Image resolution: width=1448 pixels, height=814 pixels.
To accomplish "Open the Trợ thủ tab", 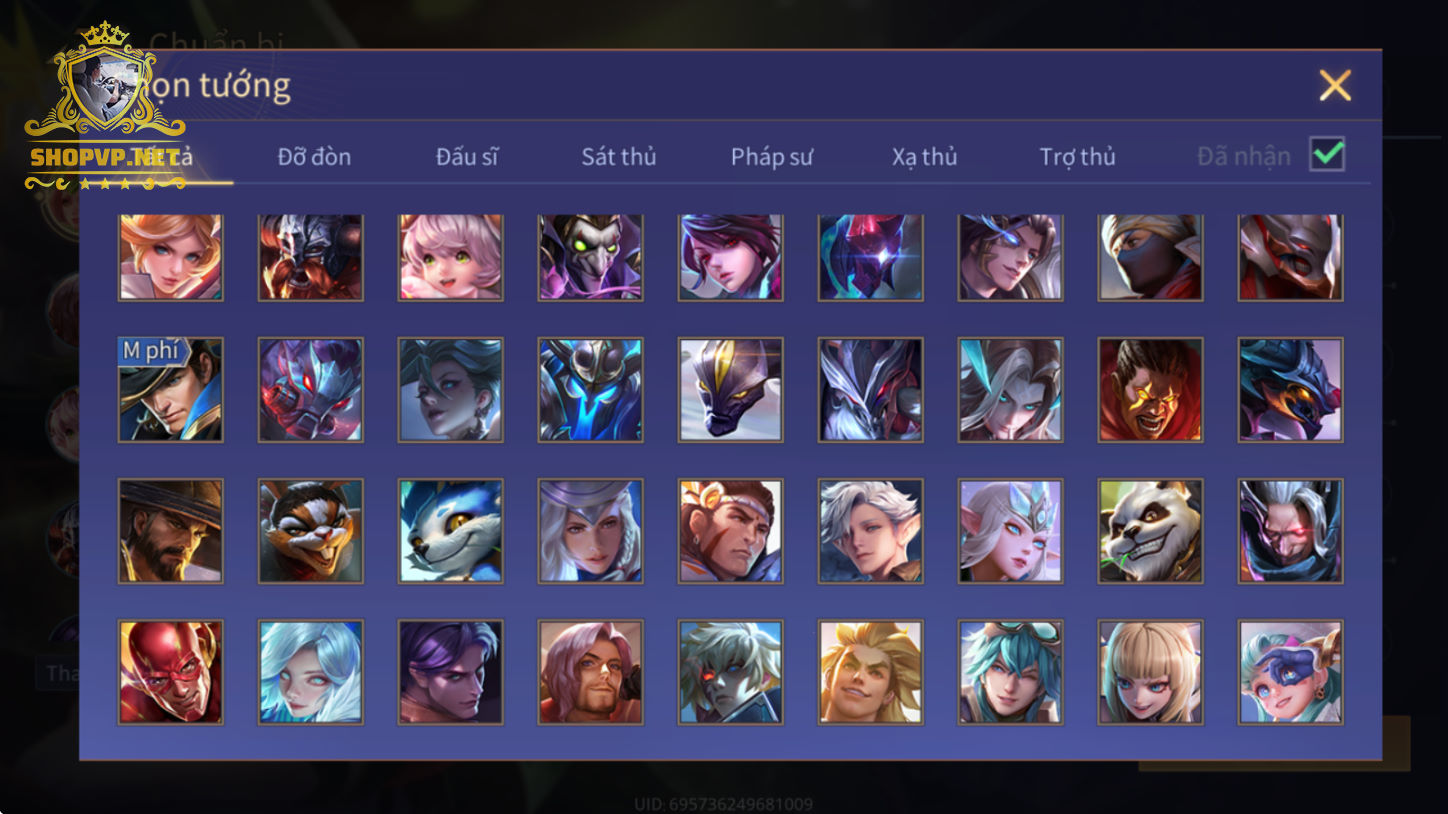I will (1077, 157).
